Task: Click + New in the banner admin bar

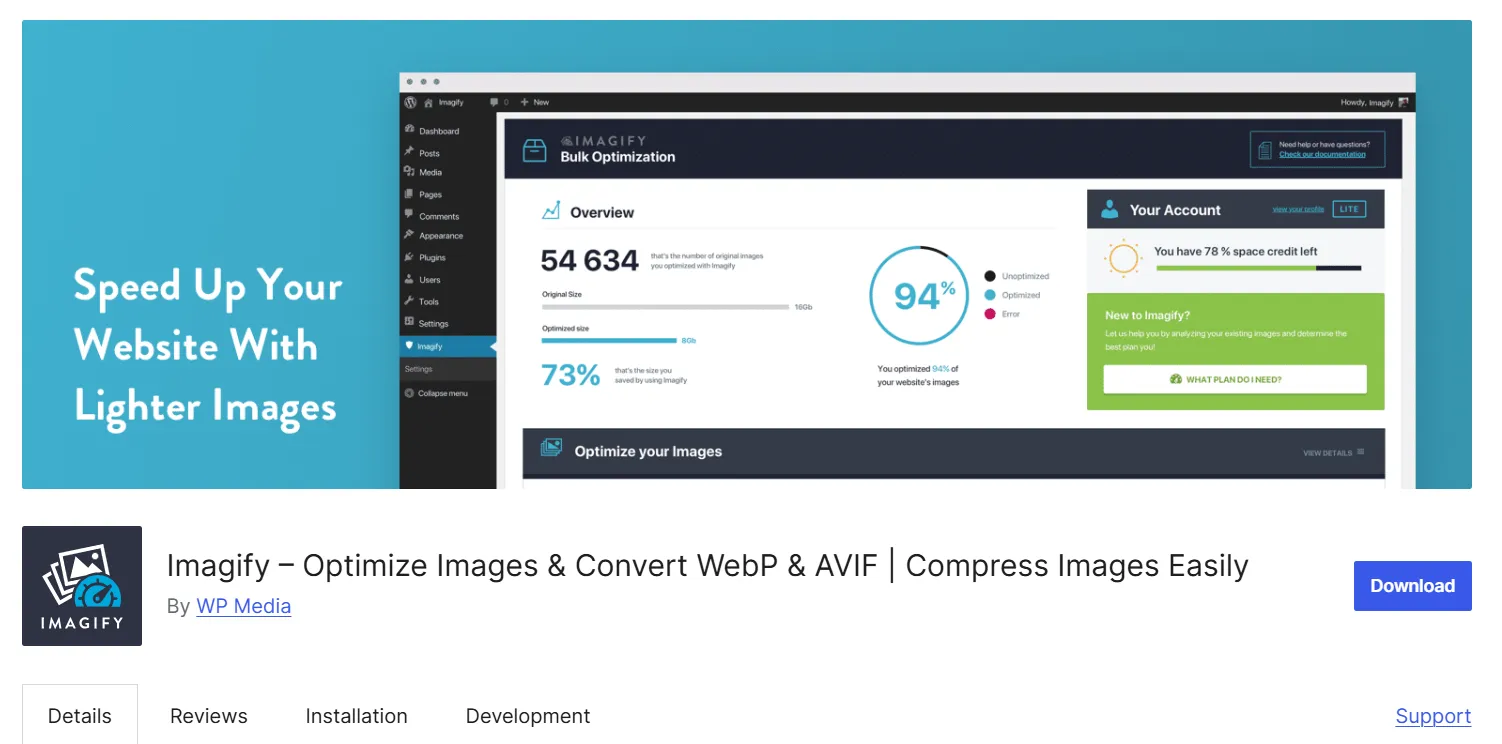Action: (x=535, y=102)
